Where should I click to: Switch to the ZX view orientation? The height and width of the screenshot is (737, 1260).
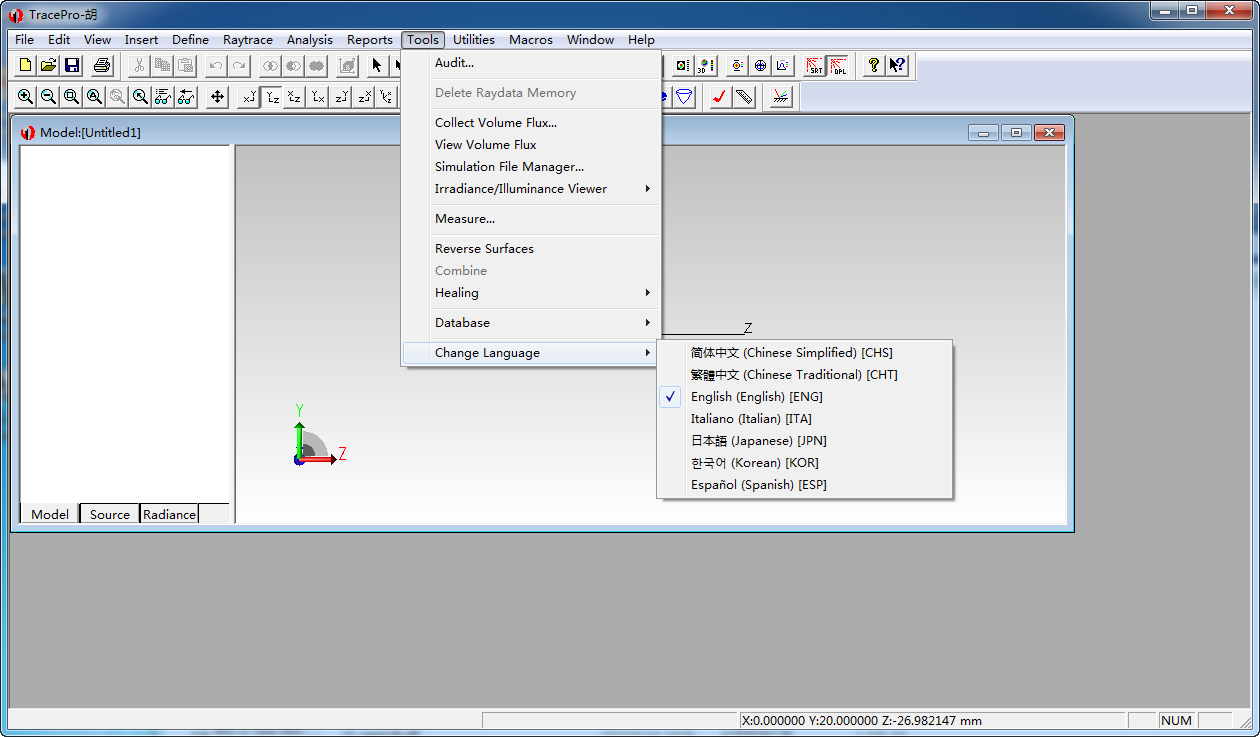pyautogui.click(x=364, y=97)
